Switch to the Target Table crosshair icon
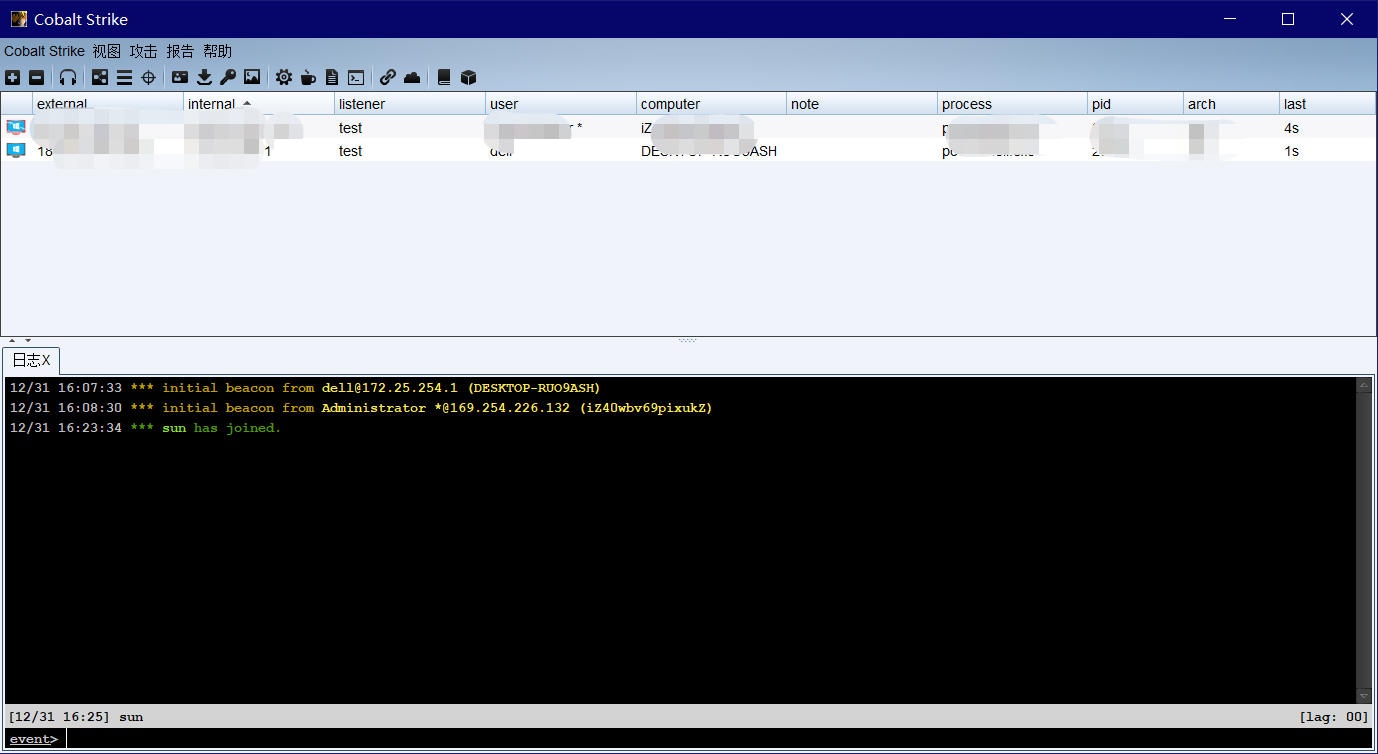This screenshot has height=754, width=1378. click(x=148, y=77)
